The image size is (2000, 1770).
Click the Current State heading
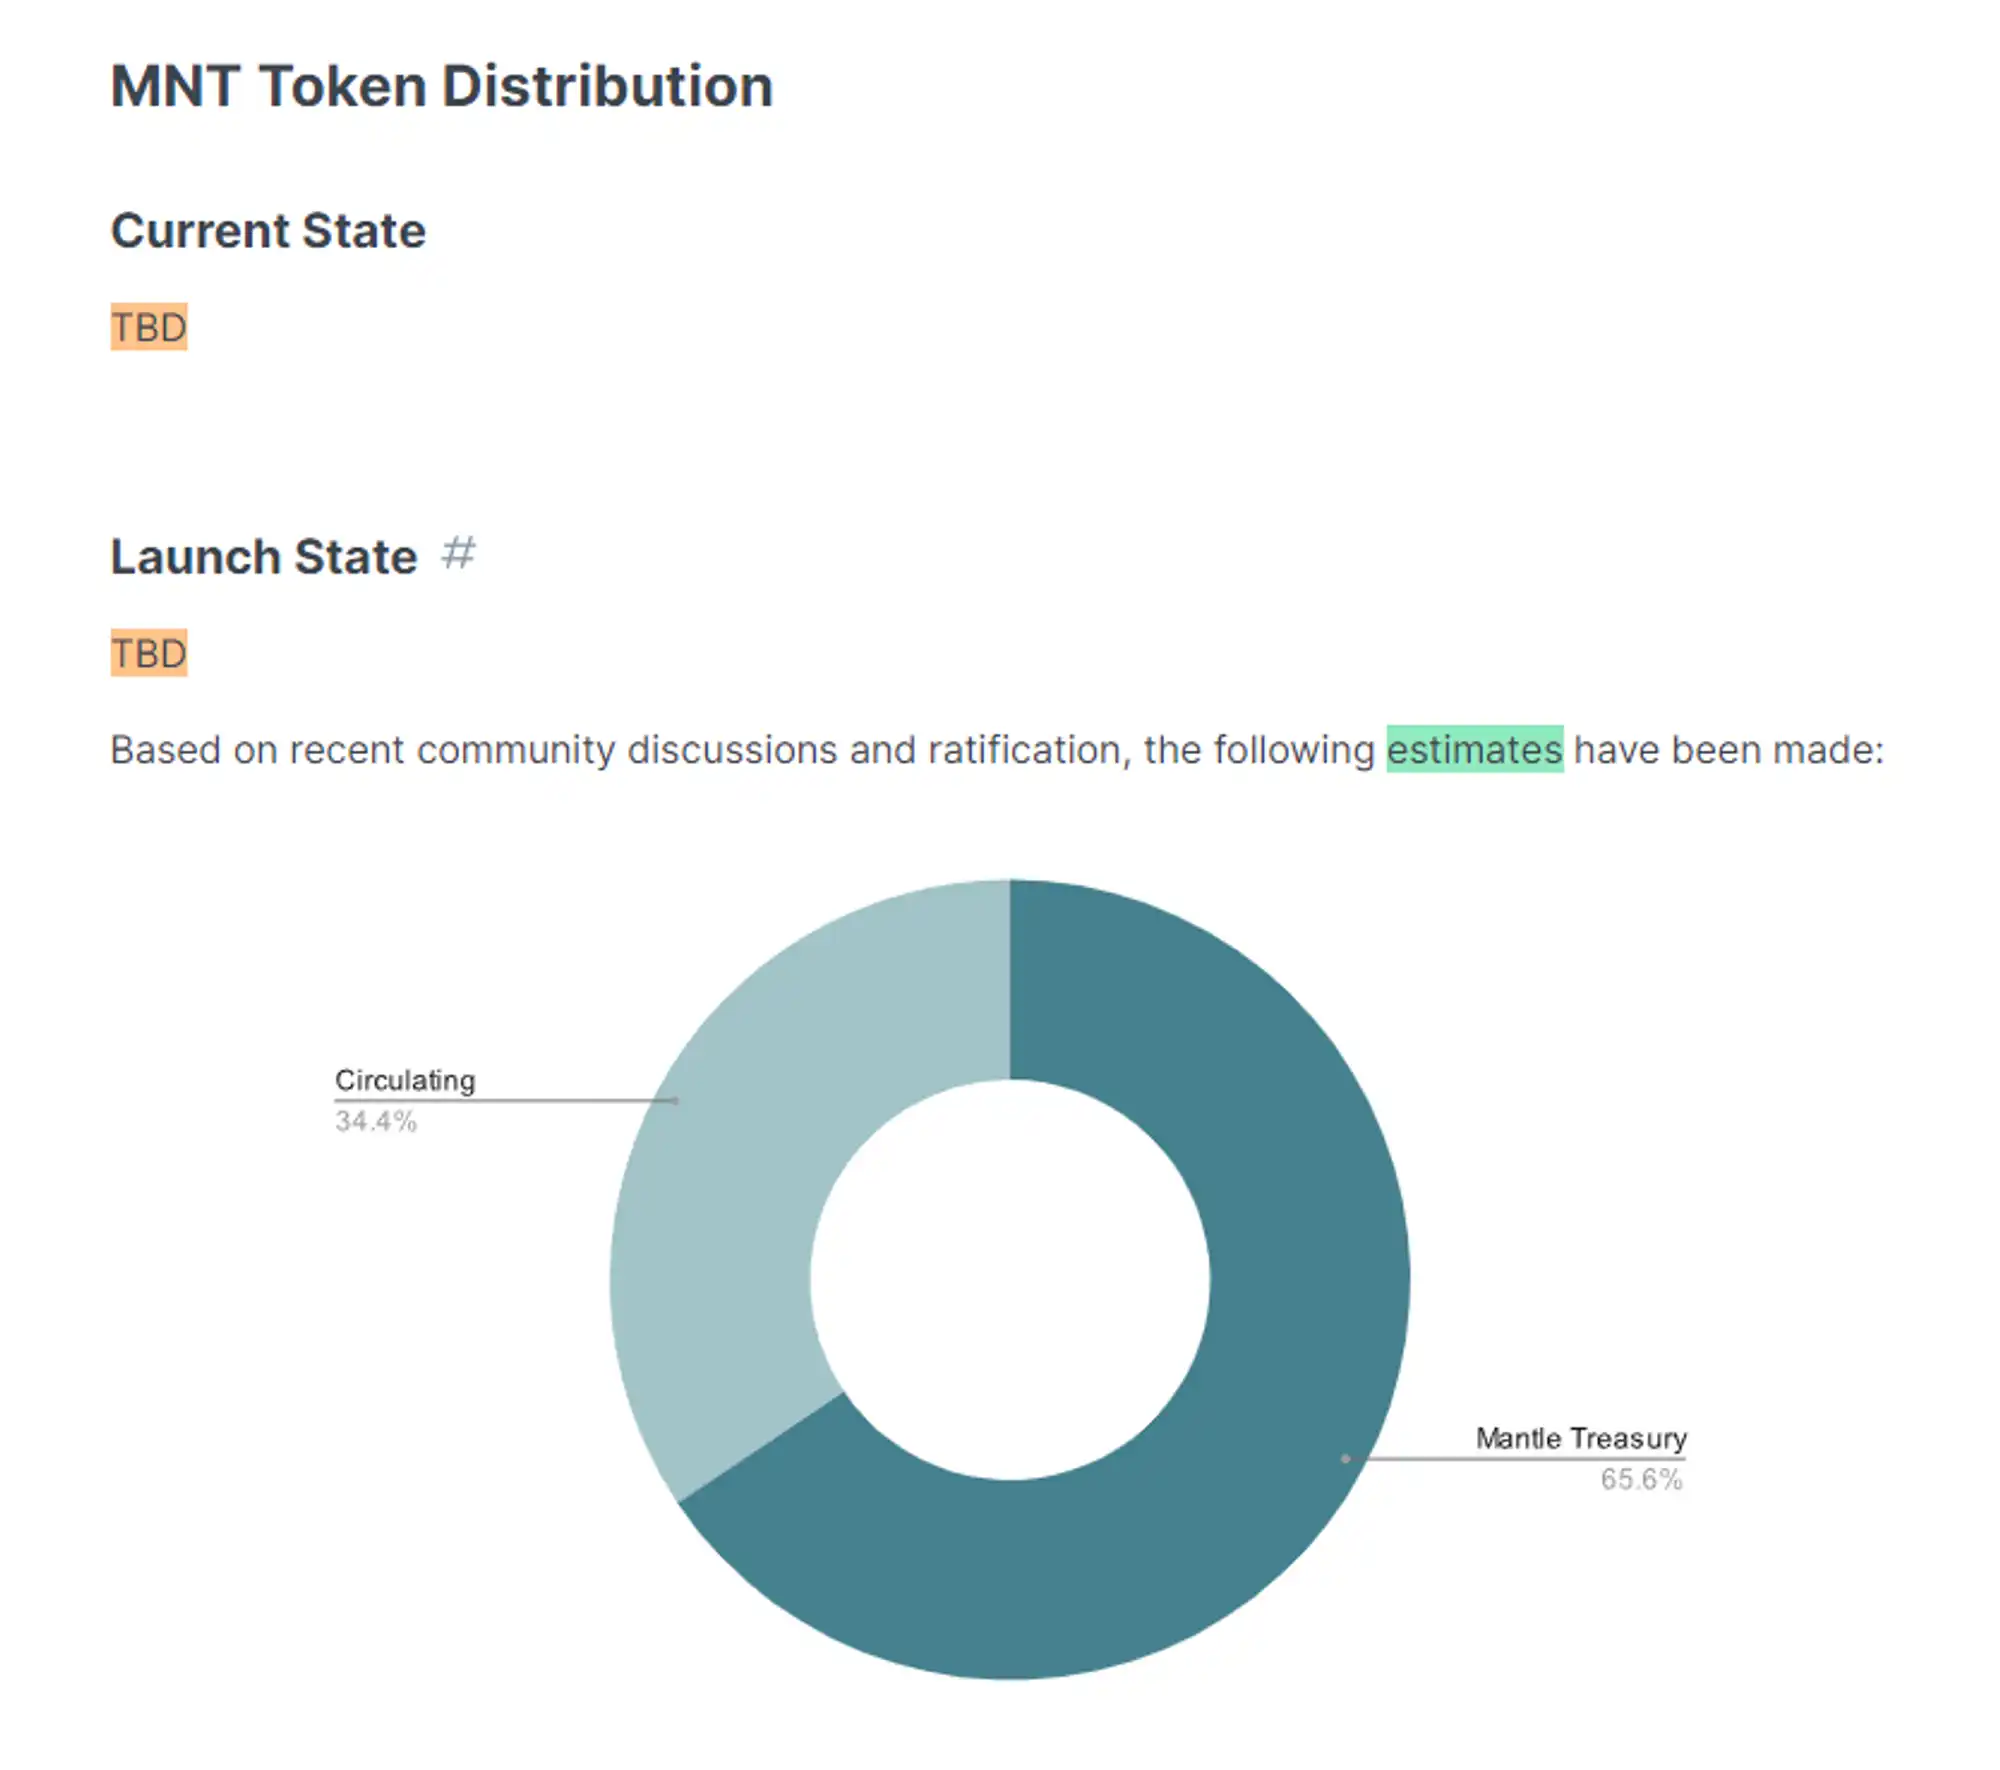click(x=268, y=231)
